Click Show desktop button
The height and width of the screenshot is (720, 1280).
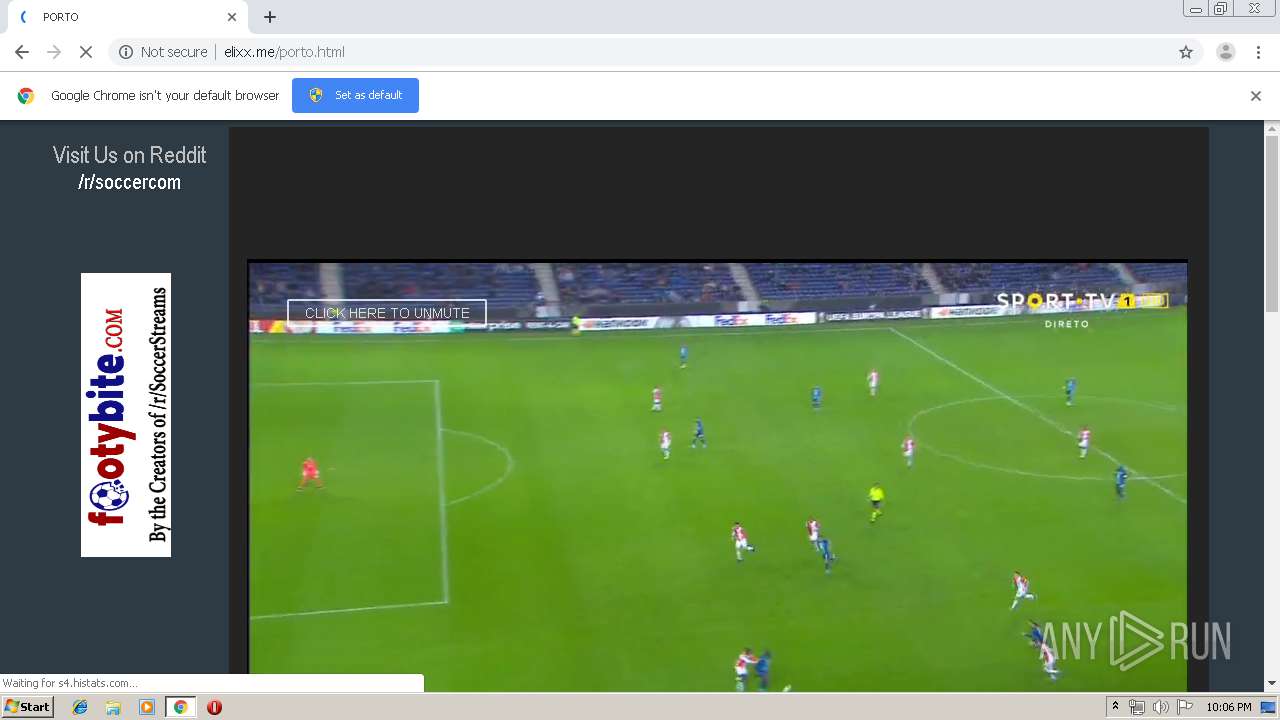[1269, 707]
